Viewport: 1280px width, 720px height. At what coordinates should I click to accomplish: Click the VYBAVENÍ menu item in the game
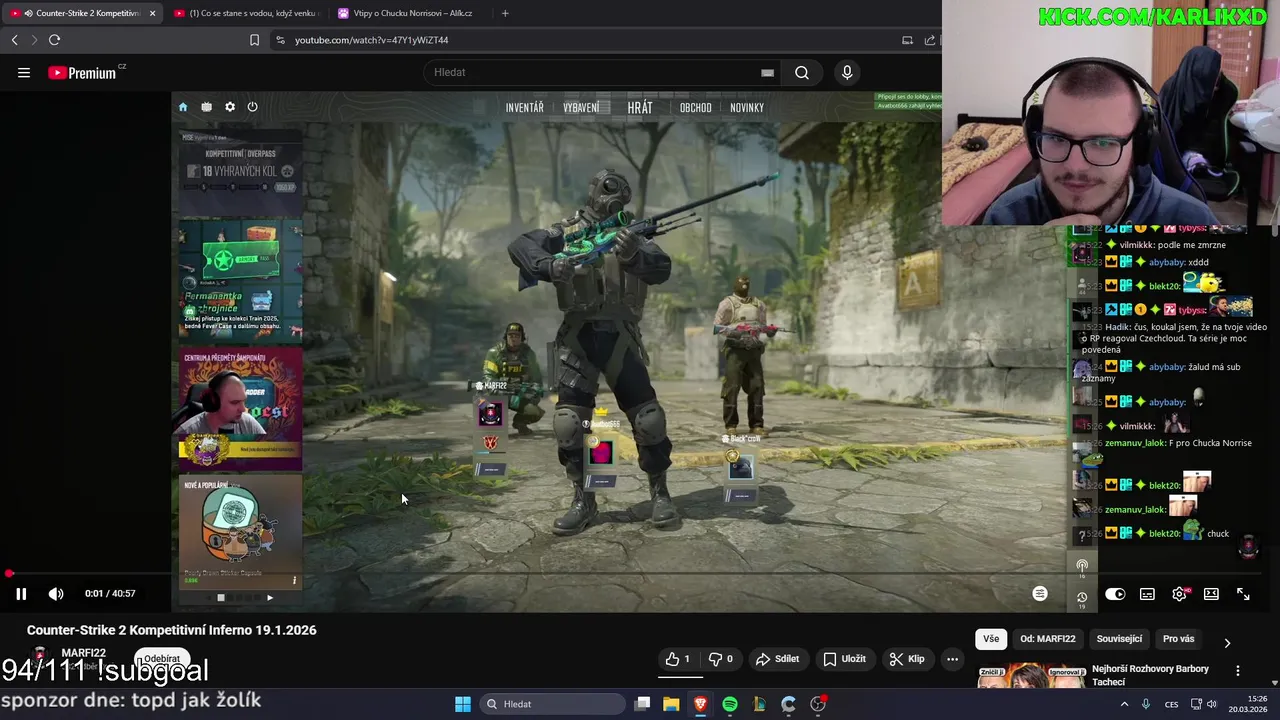(x=581, y=108)
